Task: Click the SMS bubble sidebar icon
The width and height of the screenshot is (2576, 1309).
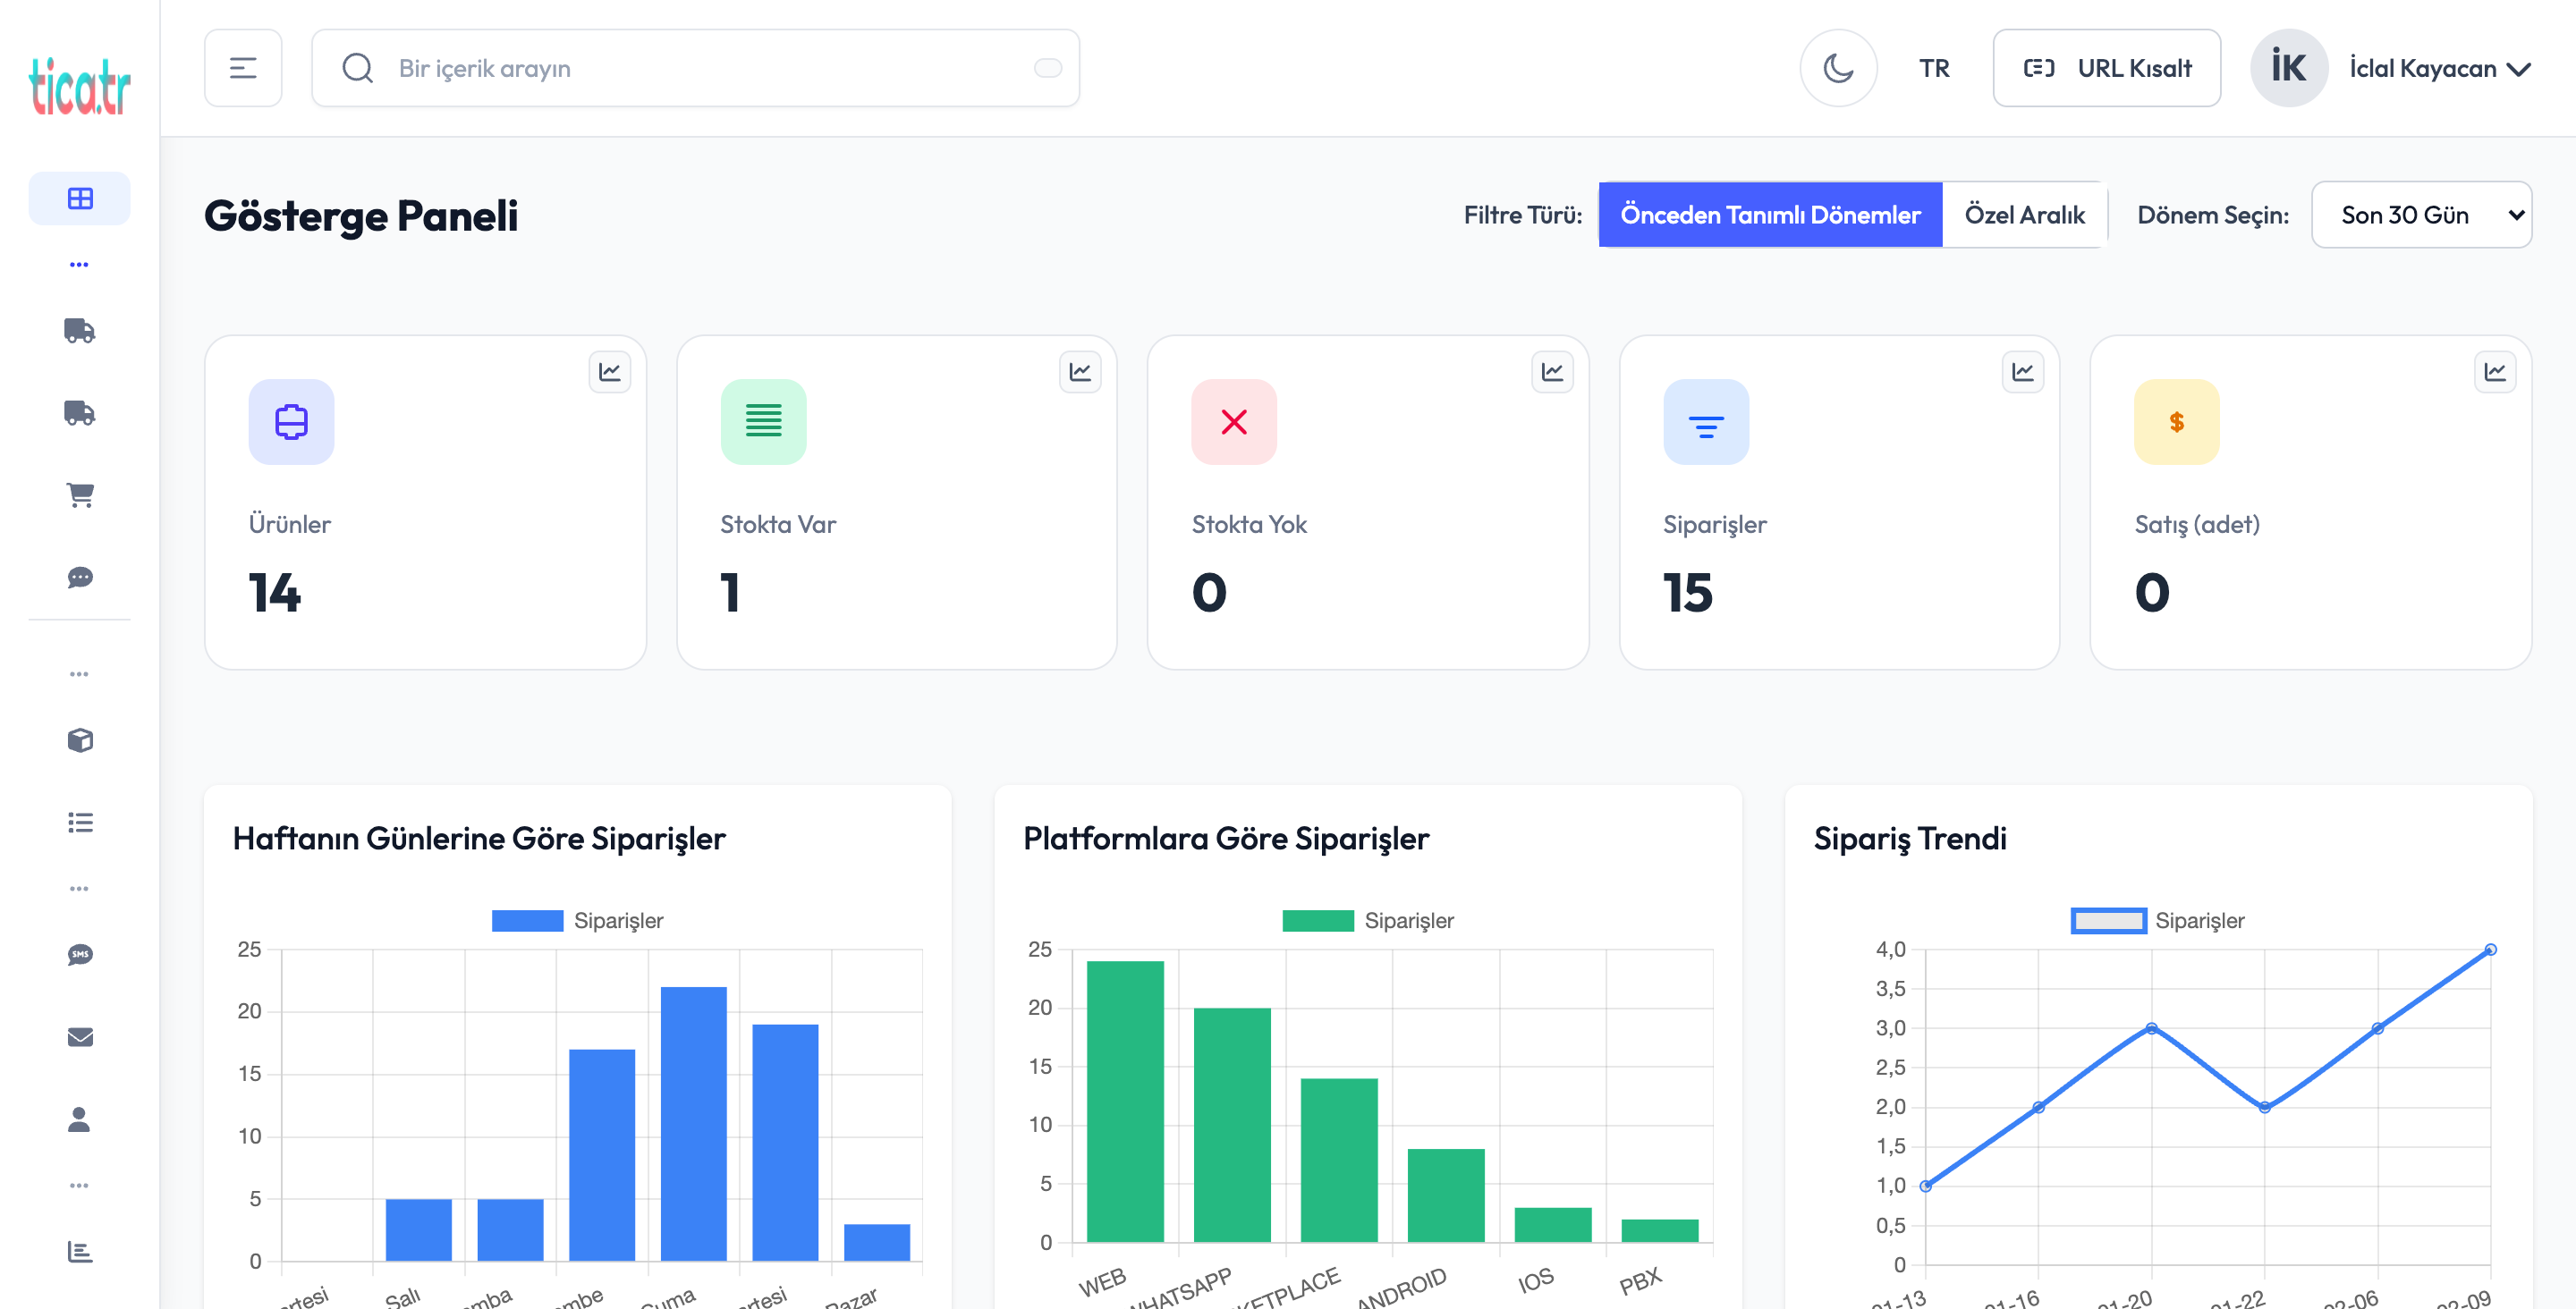Action: click(x=80, y=955)
